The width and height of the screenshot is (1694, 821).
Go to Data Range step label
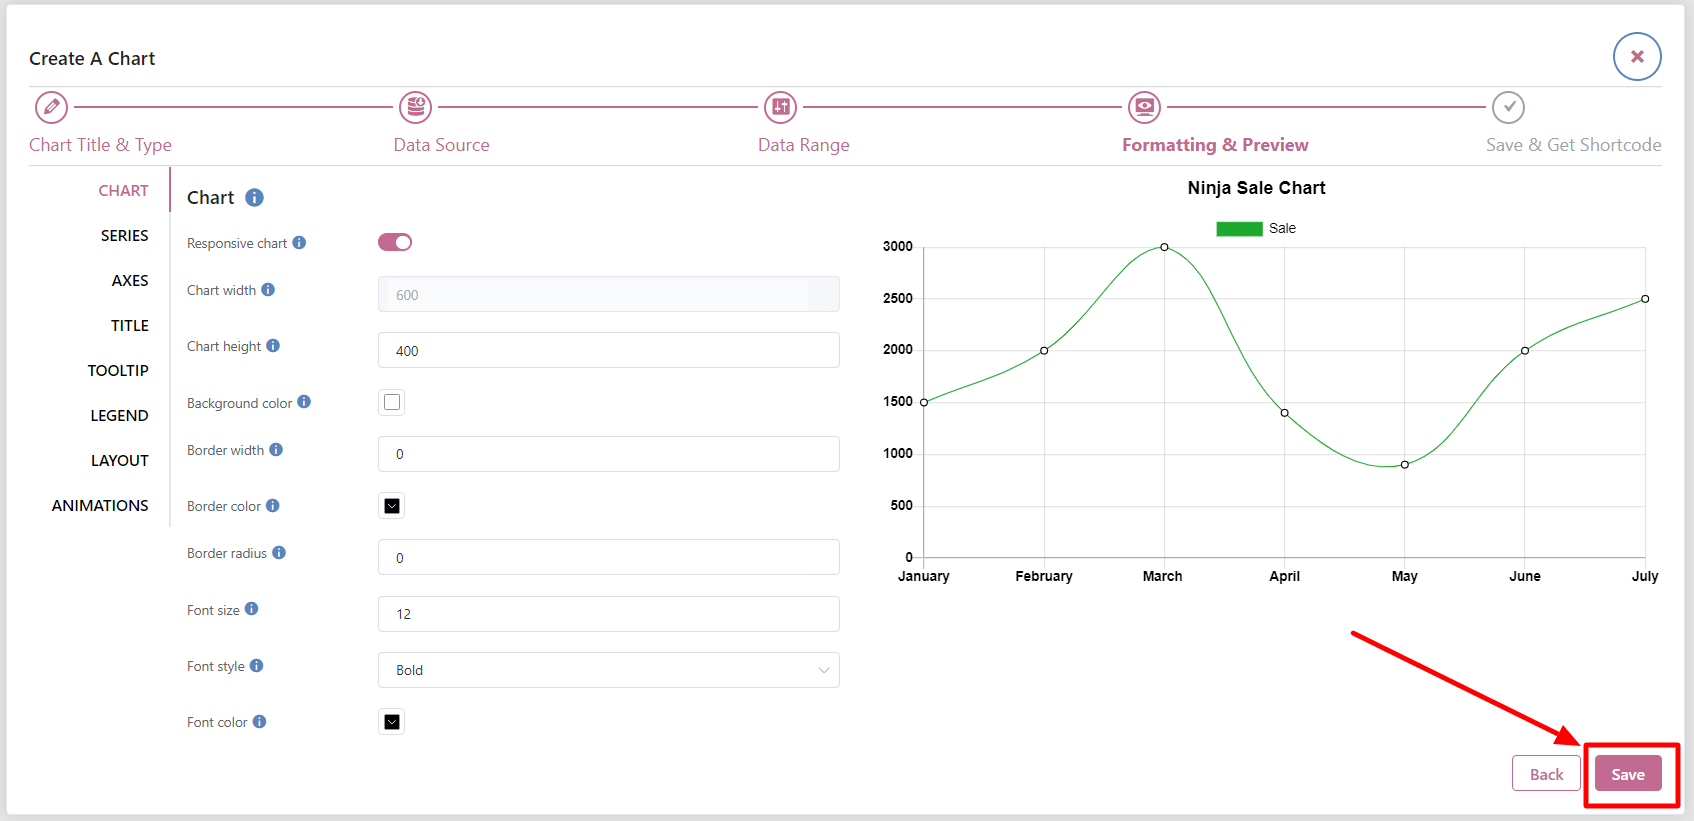[x=803, y=144]
